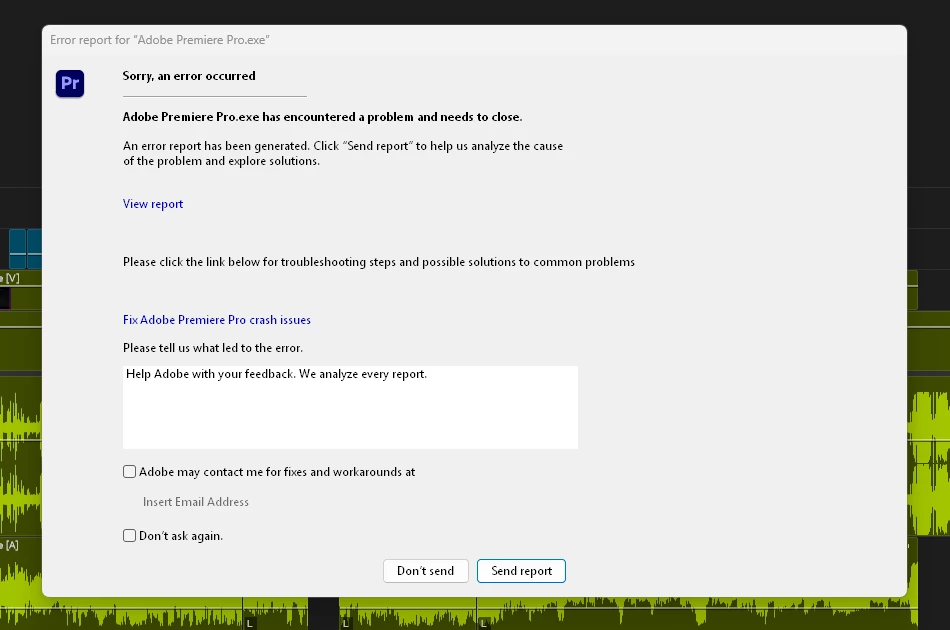This screenshot has width=950, height=630.
Task: Click the dialog title 'Error report for Adobe Premiere Pro.exe'
Action: 160,40
